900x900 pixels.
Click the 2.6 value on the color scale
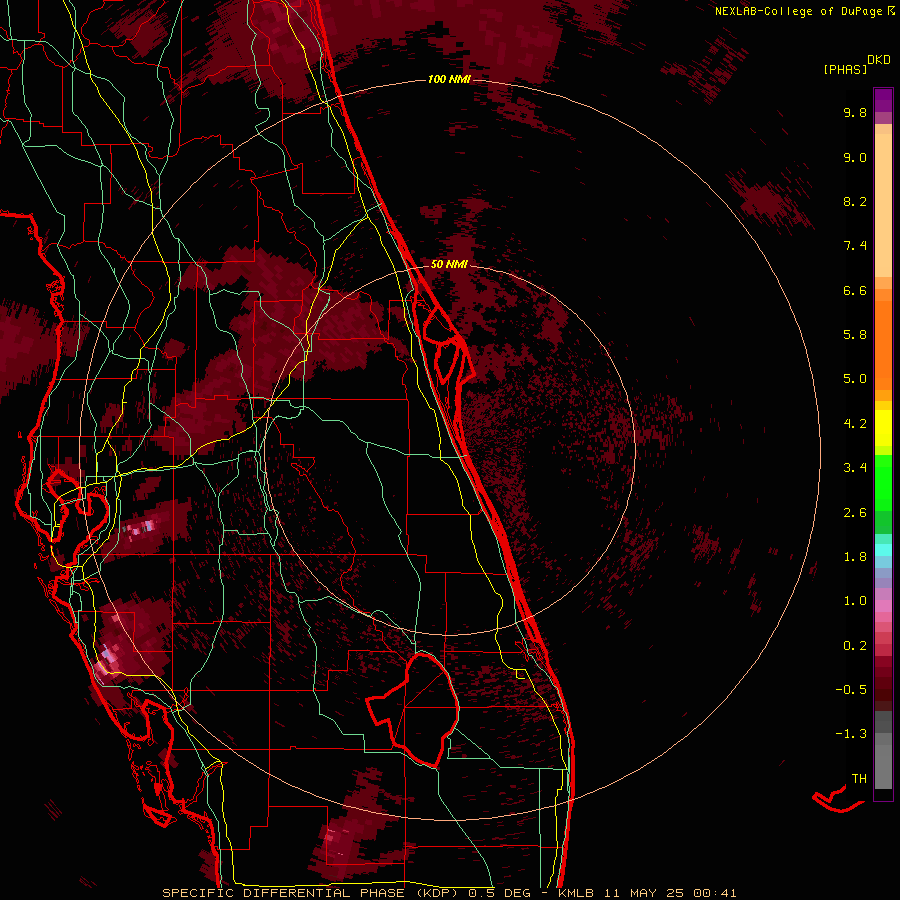pos(855,513)
